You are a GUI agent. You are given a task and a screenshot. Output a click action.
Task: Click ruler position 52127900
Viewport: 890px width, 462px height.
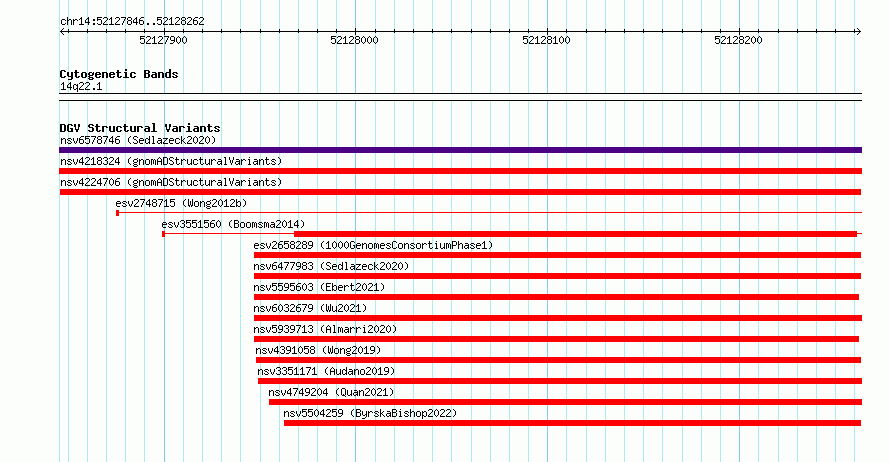tap(163, 40)
